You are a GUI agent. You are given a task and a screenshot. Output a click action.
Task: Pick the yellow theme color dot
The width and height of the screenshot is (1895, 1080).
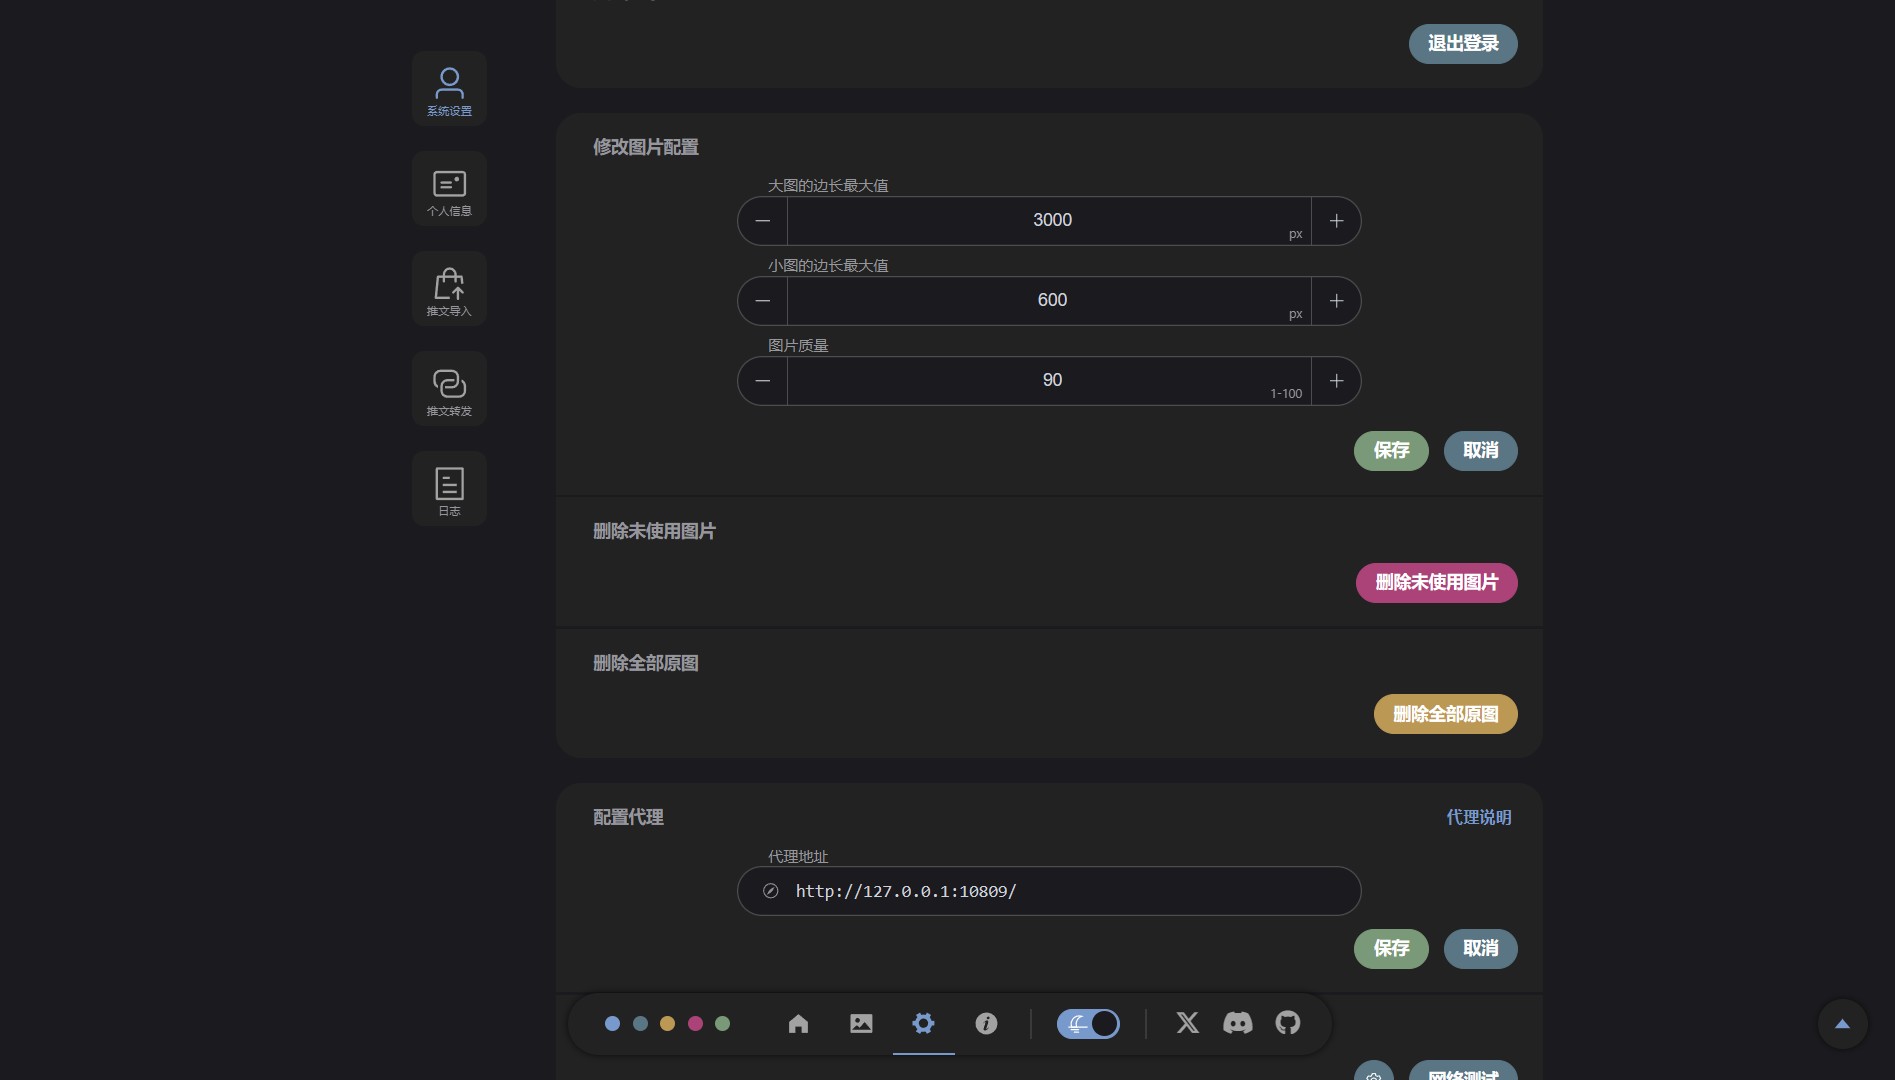pos(667,1023)
